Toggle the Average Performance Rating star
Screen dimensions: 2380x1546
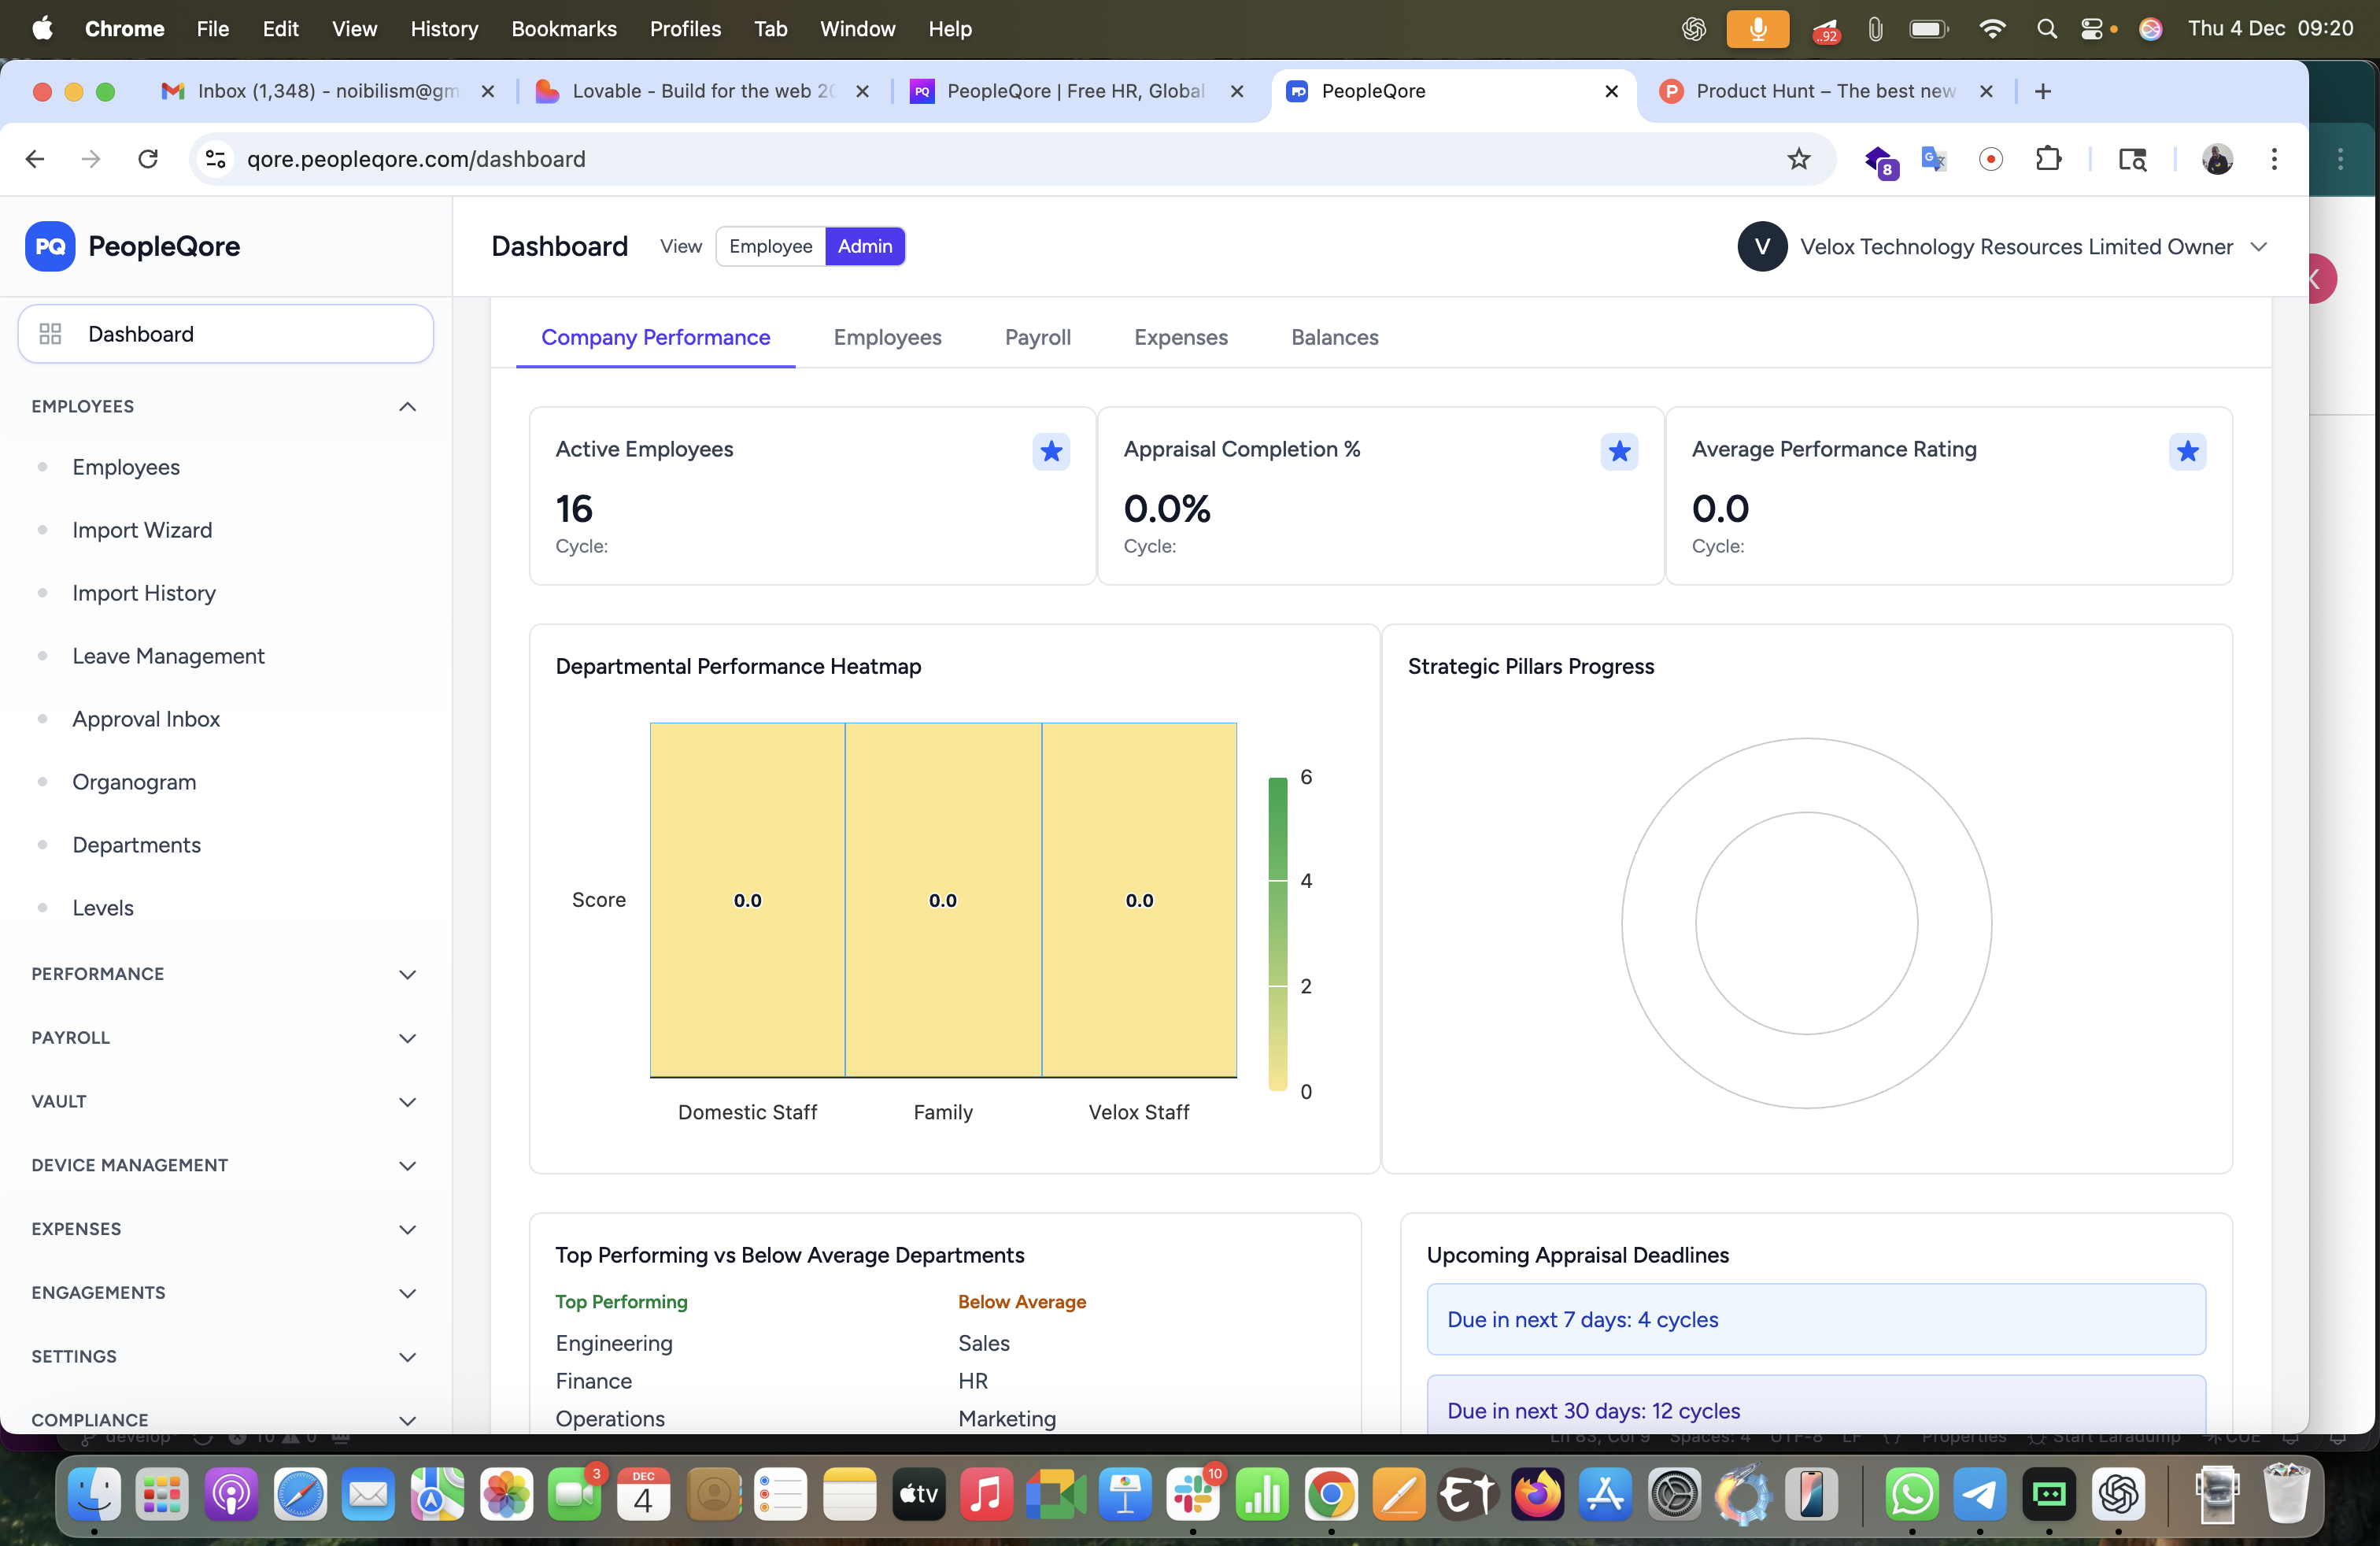coord(2187,451)
